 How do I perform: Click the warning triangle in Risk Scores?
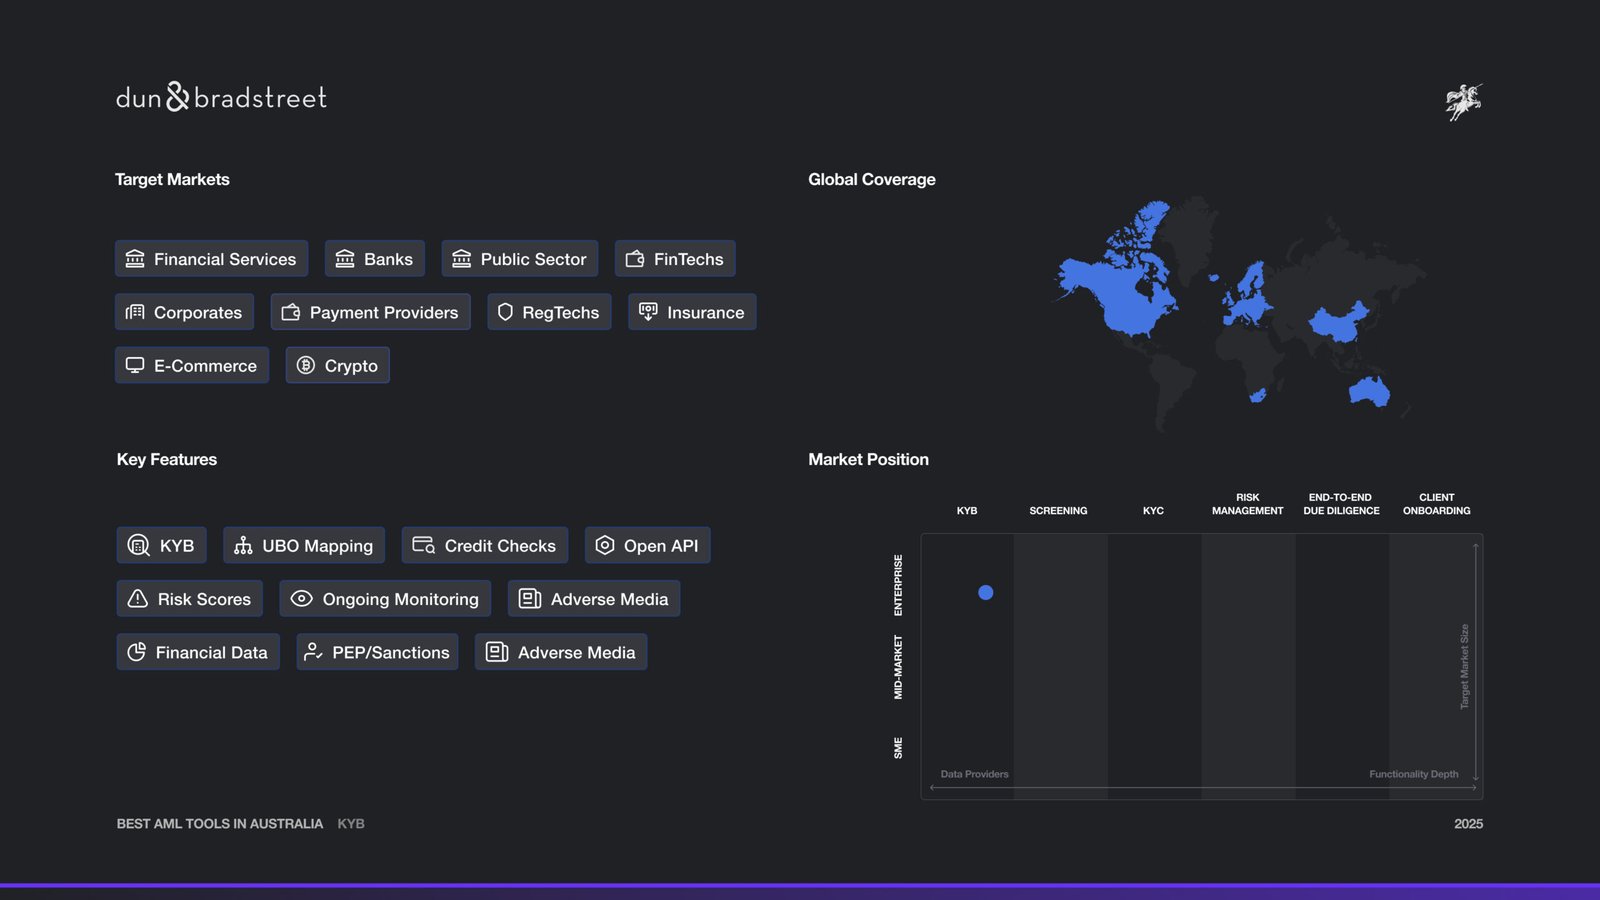138,598
